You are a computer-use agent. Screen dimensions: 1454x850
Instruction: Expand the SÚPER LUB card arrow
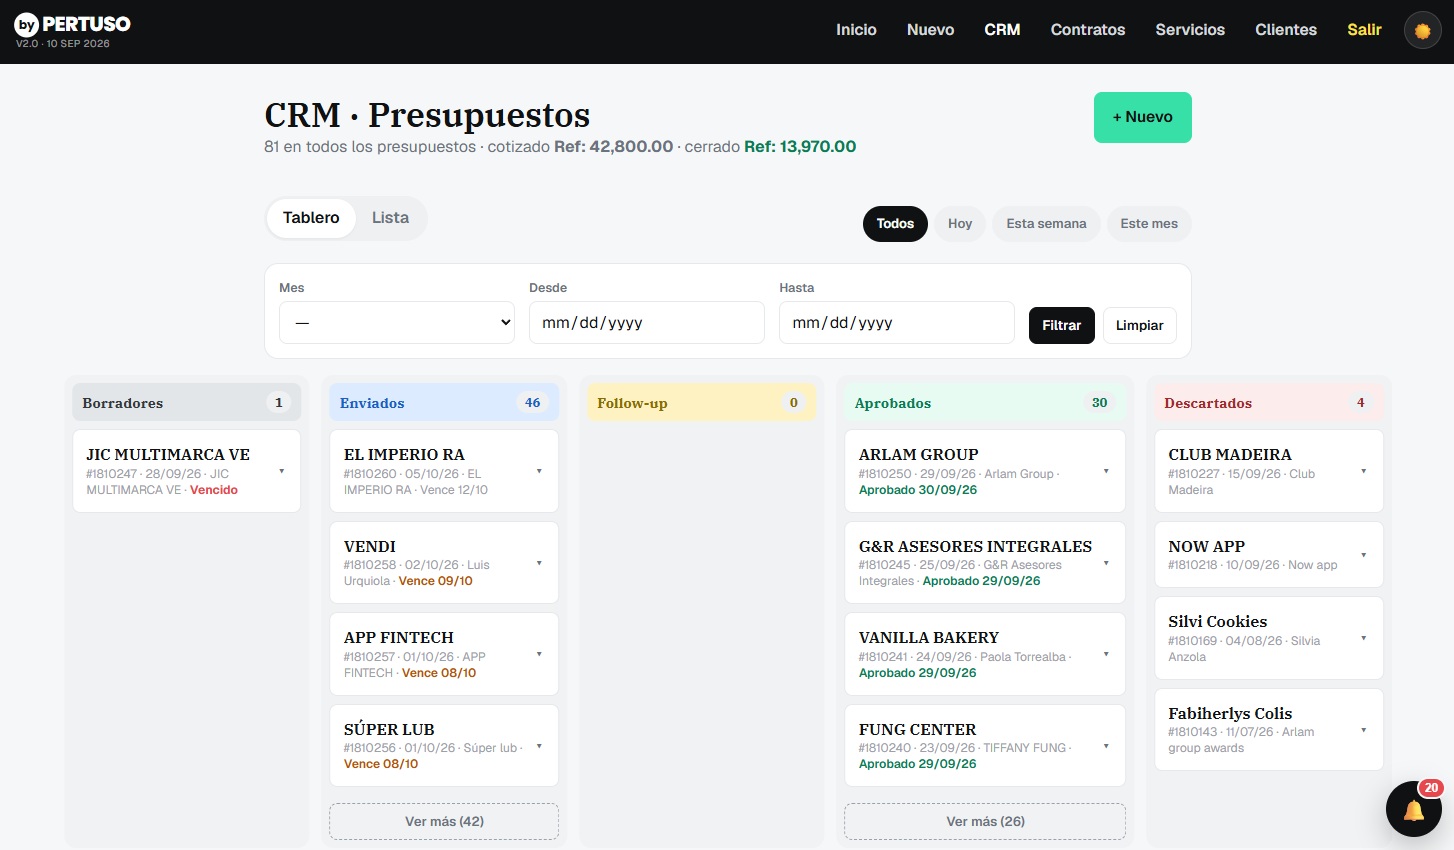coord(539,746)
